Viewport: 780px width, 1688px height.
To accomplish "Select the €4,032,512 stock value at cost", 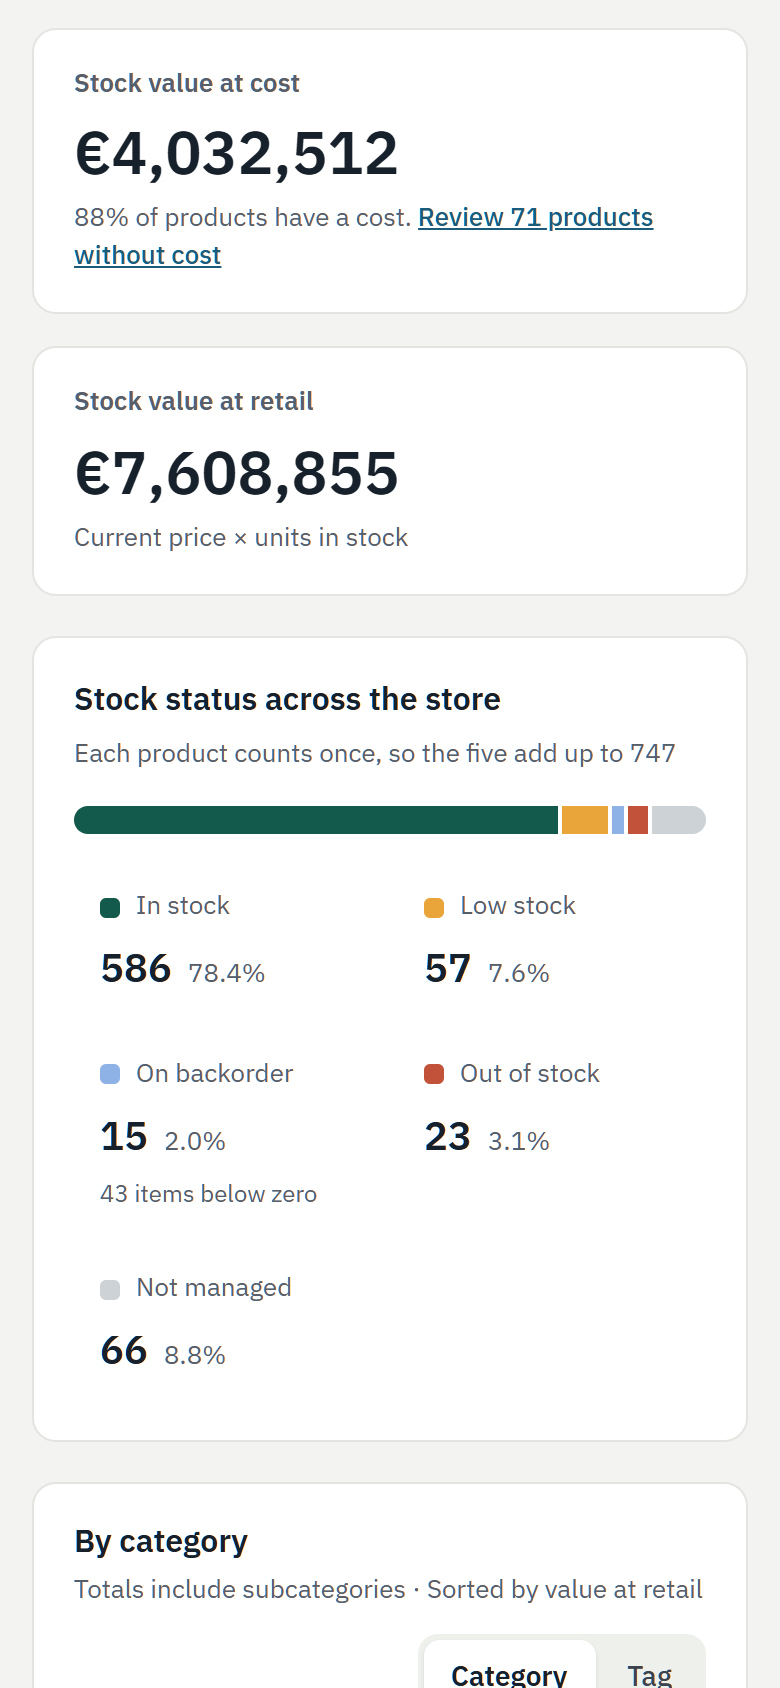I will [236, 153].
